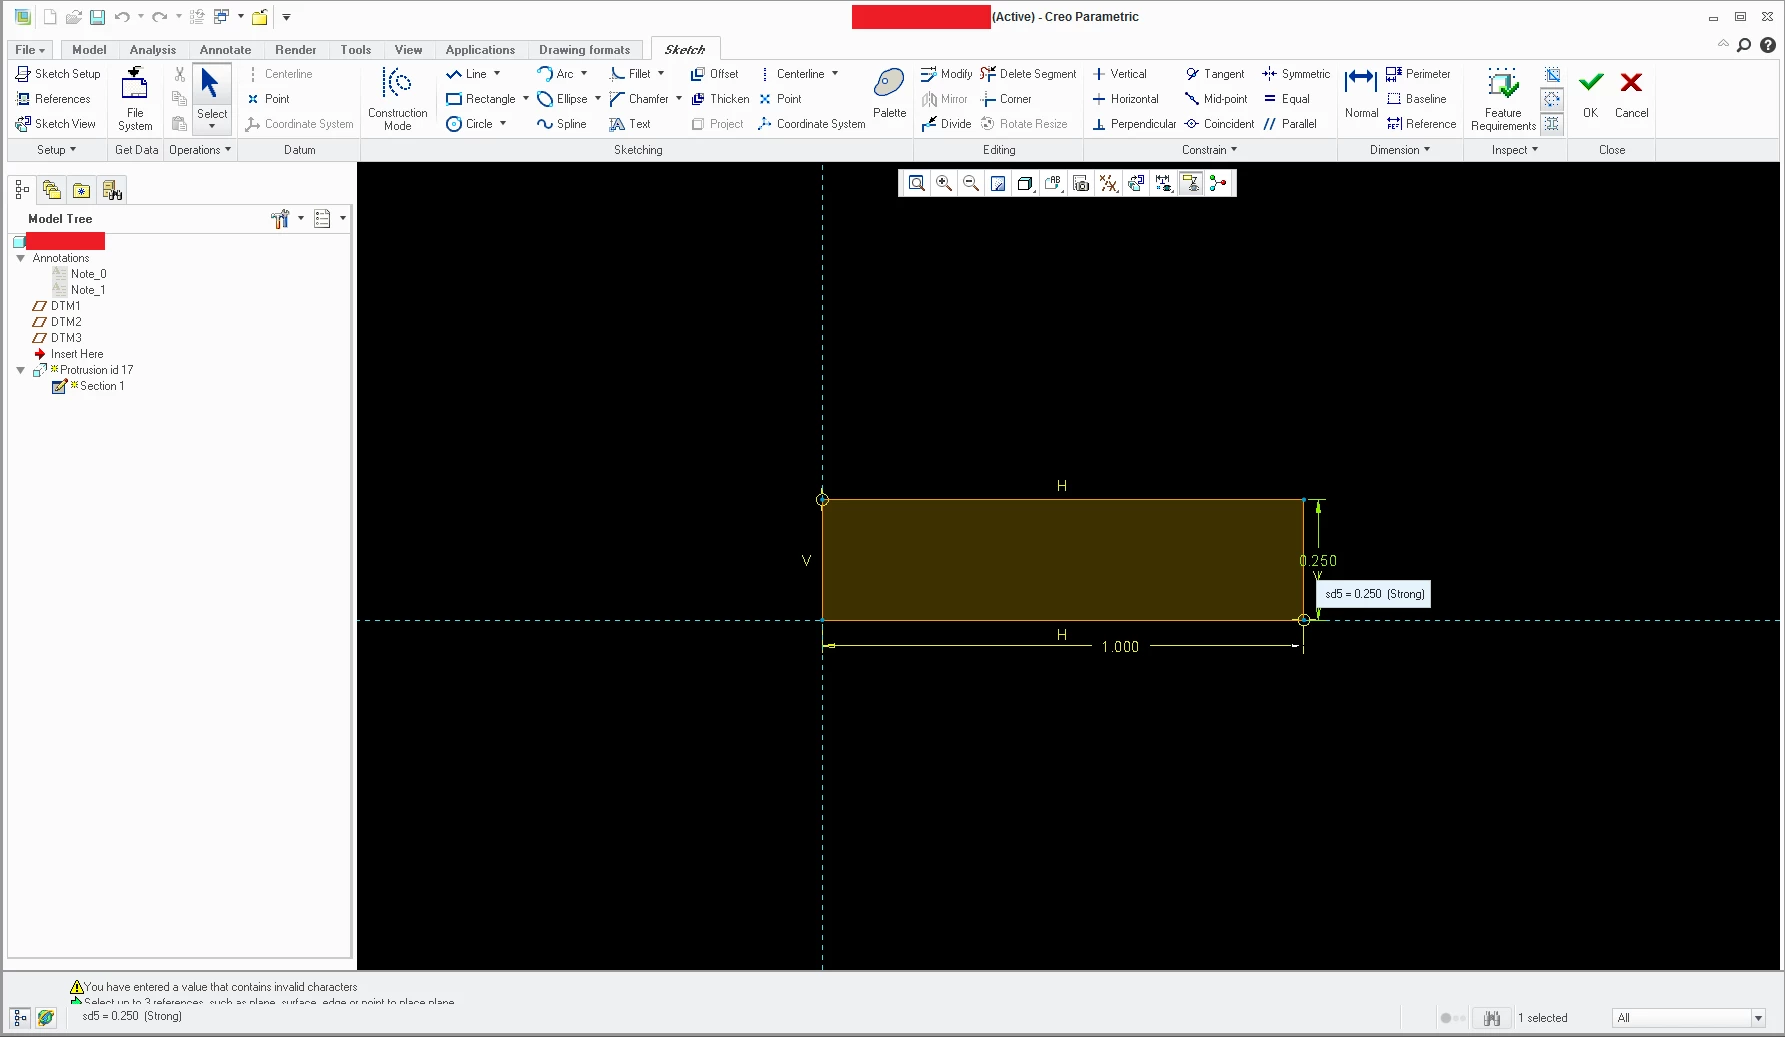Expand the Dimension group dropdown
This screenshot has width=1785, height=1037.
tap(1399, 150)
